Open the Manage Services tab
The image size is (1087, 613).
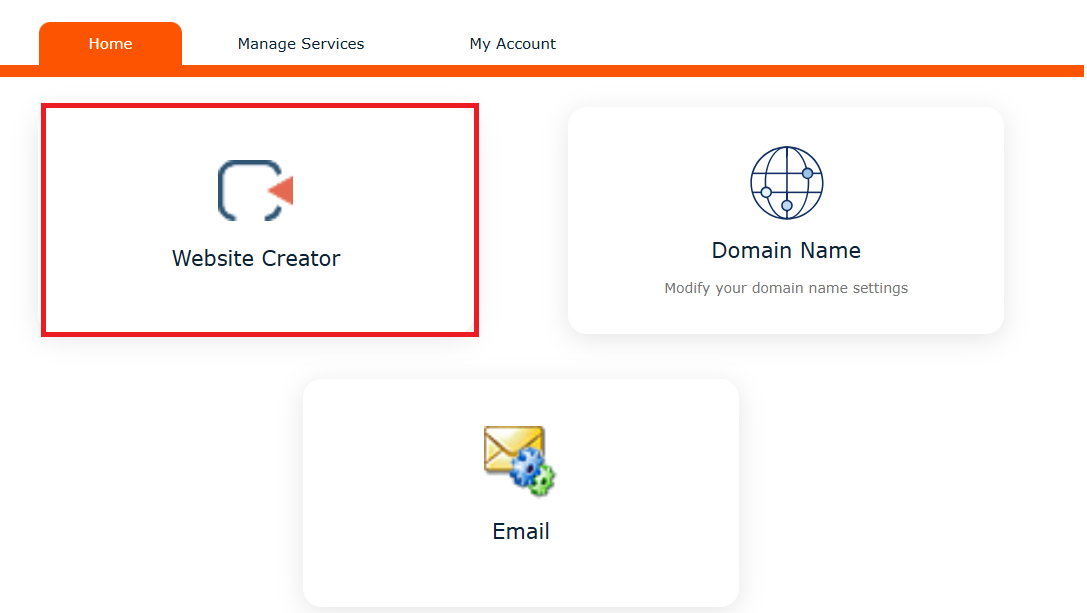click(x=301, y=44)
